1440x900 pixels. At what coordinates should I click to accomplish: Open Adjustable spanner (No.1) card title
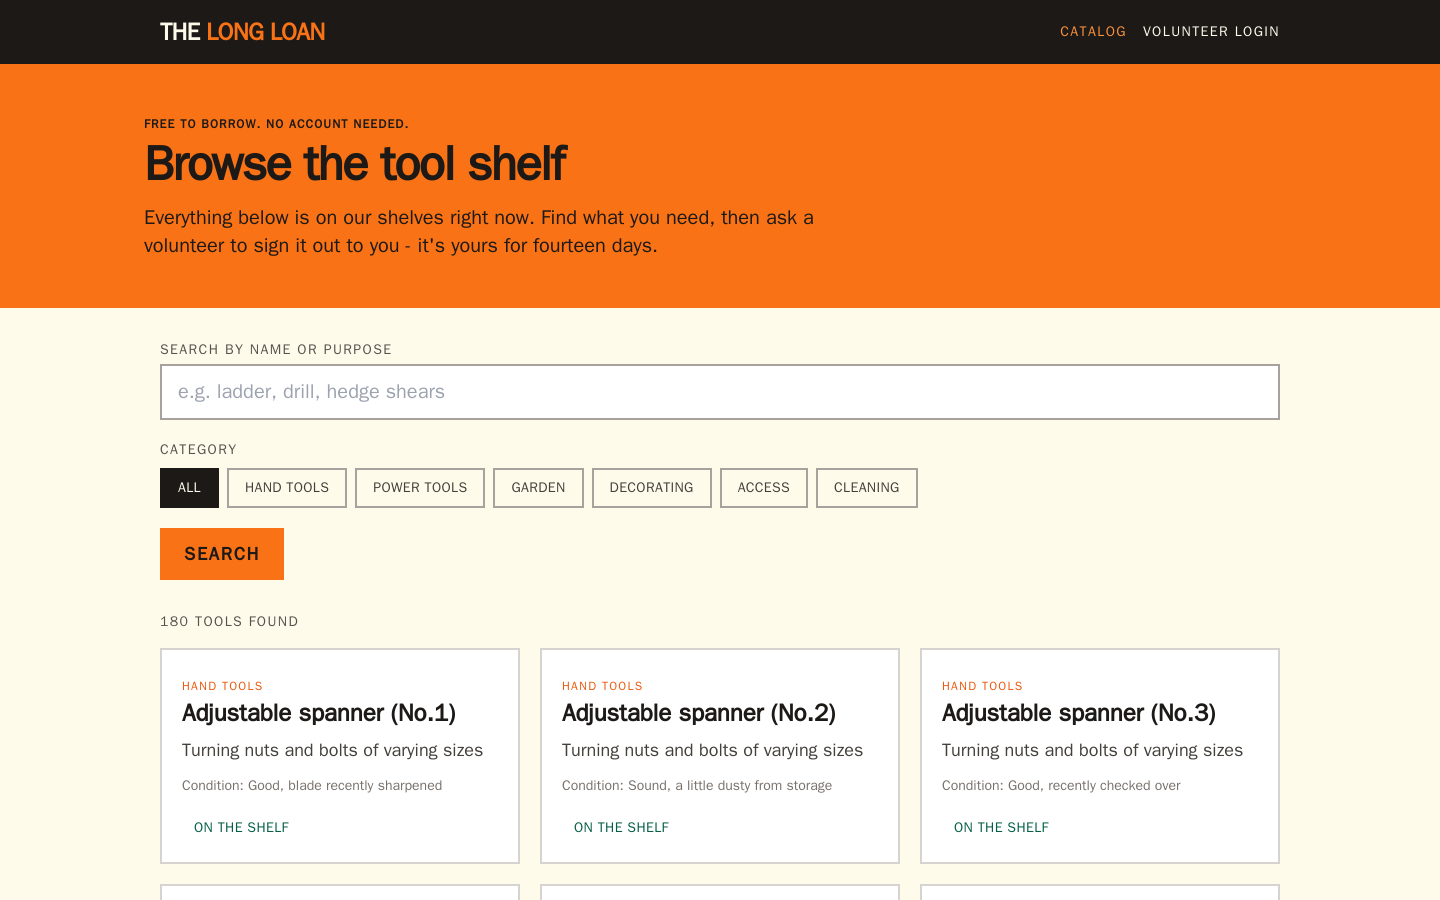coord(319,713)
